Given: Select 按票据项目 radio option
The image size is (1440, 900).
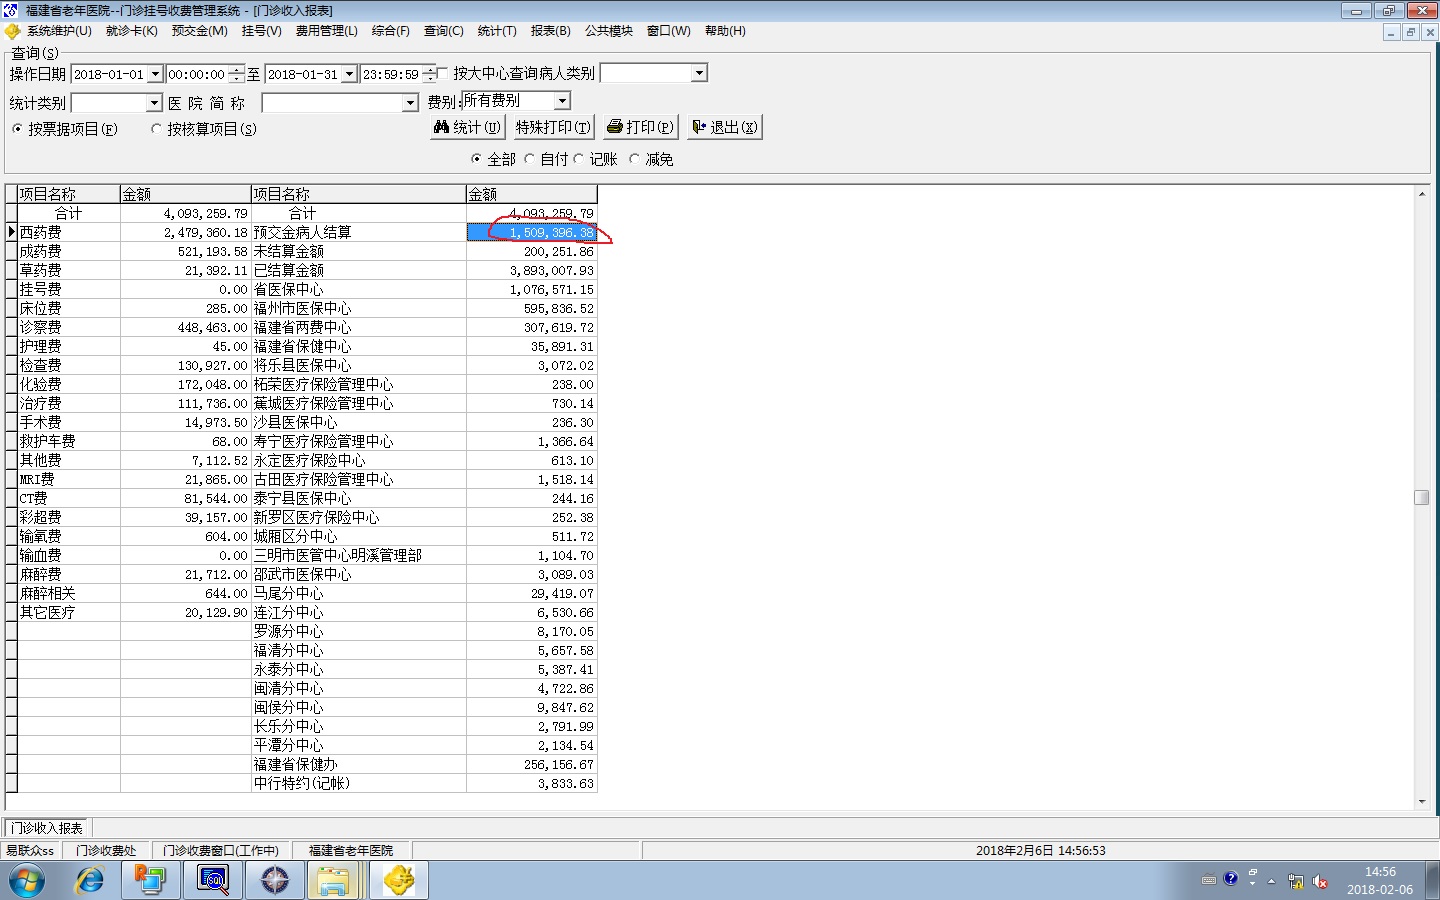Looking at the screenshot, I should coord(17,129).
